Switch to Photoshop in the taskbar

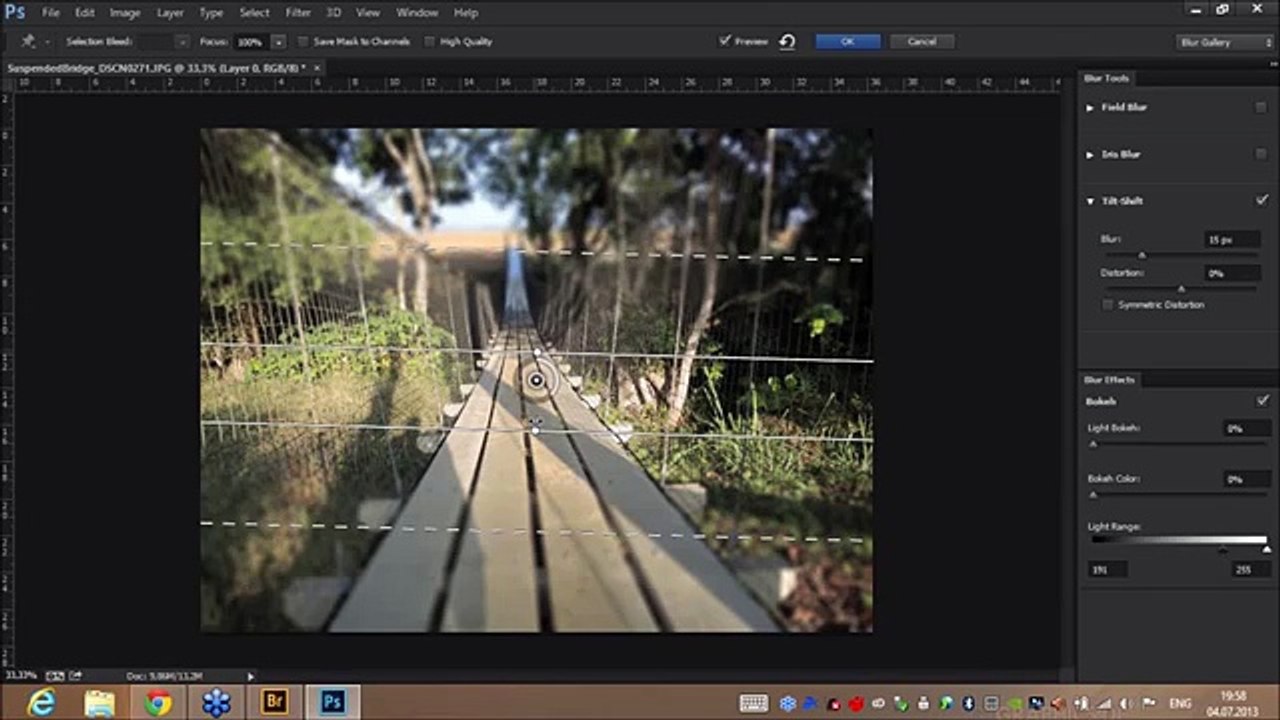pyautogui.click(x=332, y=702)
